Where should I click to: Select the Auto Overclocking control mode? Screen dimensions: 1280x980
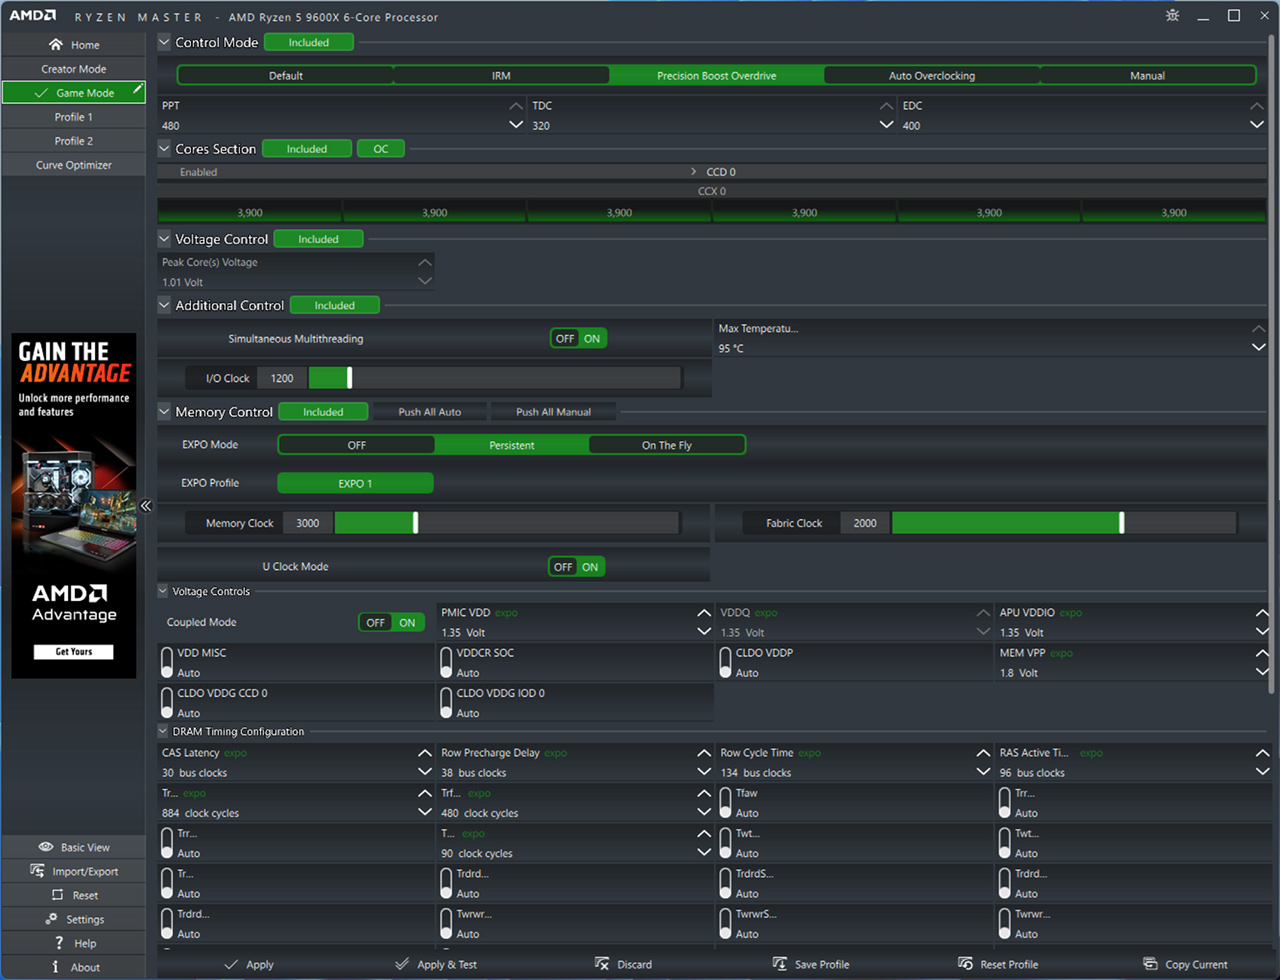click(931, 76)
